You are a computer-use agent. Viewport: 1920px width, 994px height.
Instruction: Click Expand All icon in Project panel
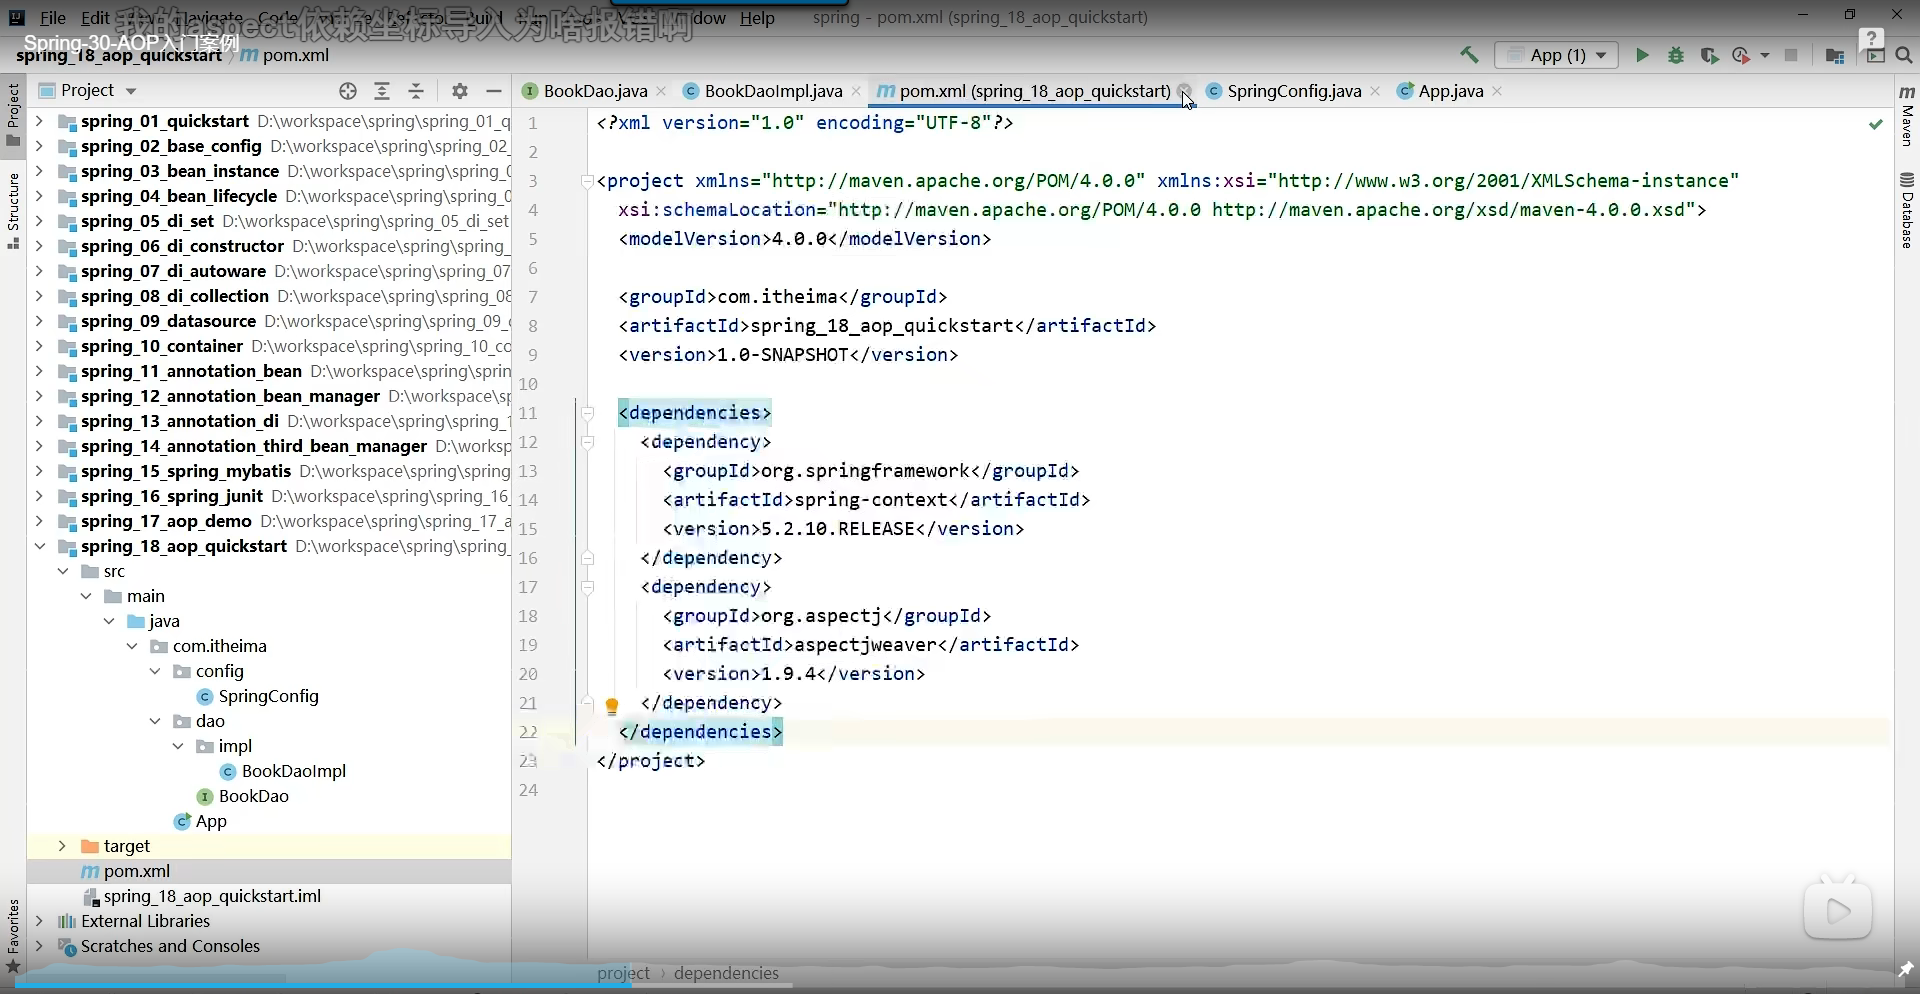[382, 91]
